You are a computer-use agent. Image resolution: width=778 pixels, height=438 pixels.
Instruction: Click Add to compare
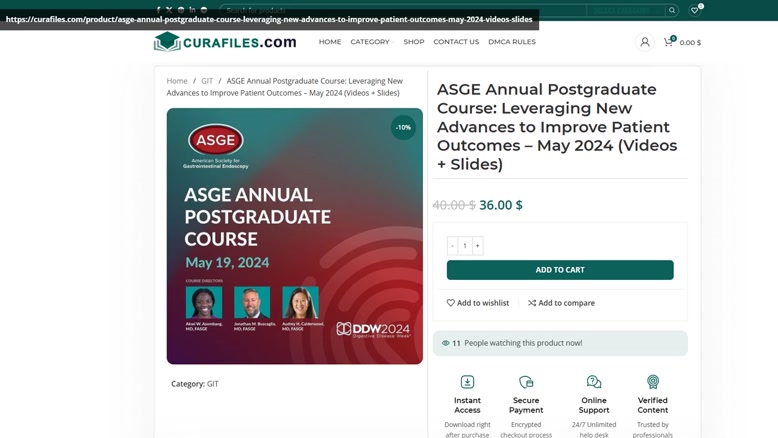pyautogui.click(x=561, y=303)
